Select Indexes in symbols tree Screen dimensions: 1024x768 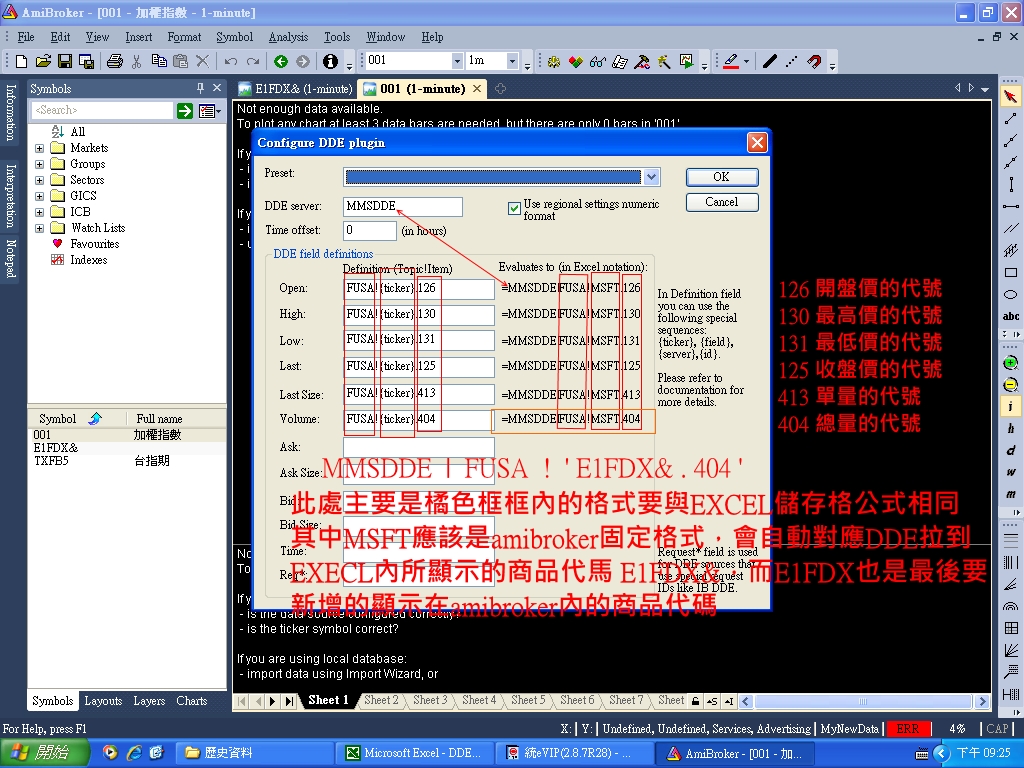pyautogui.click(x=89, y=260)
